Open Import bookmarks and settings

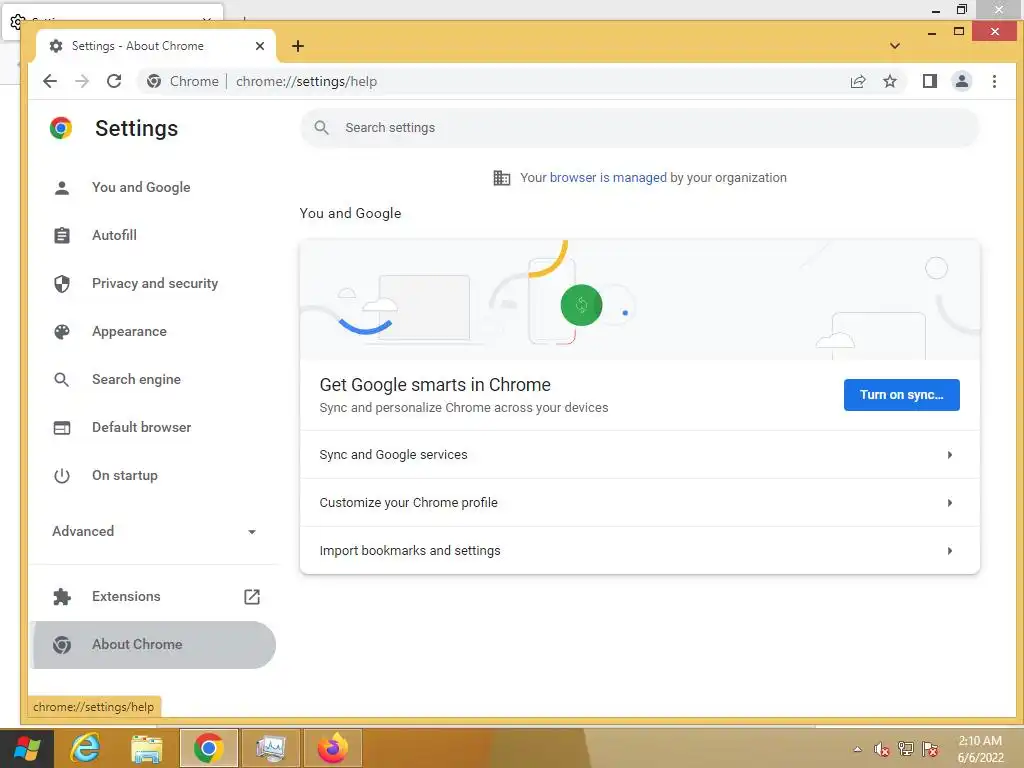pyautogui.click(x=639, y=551)
